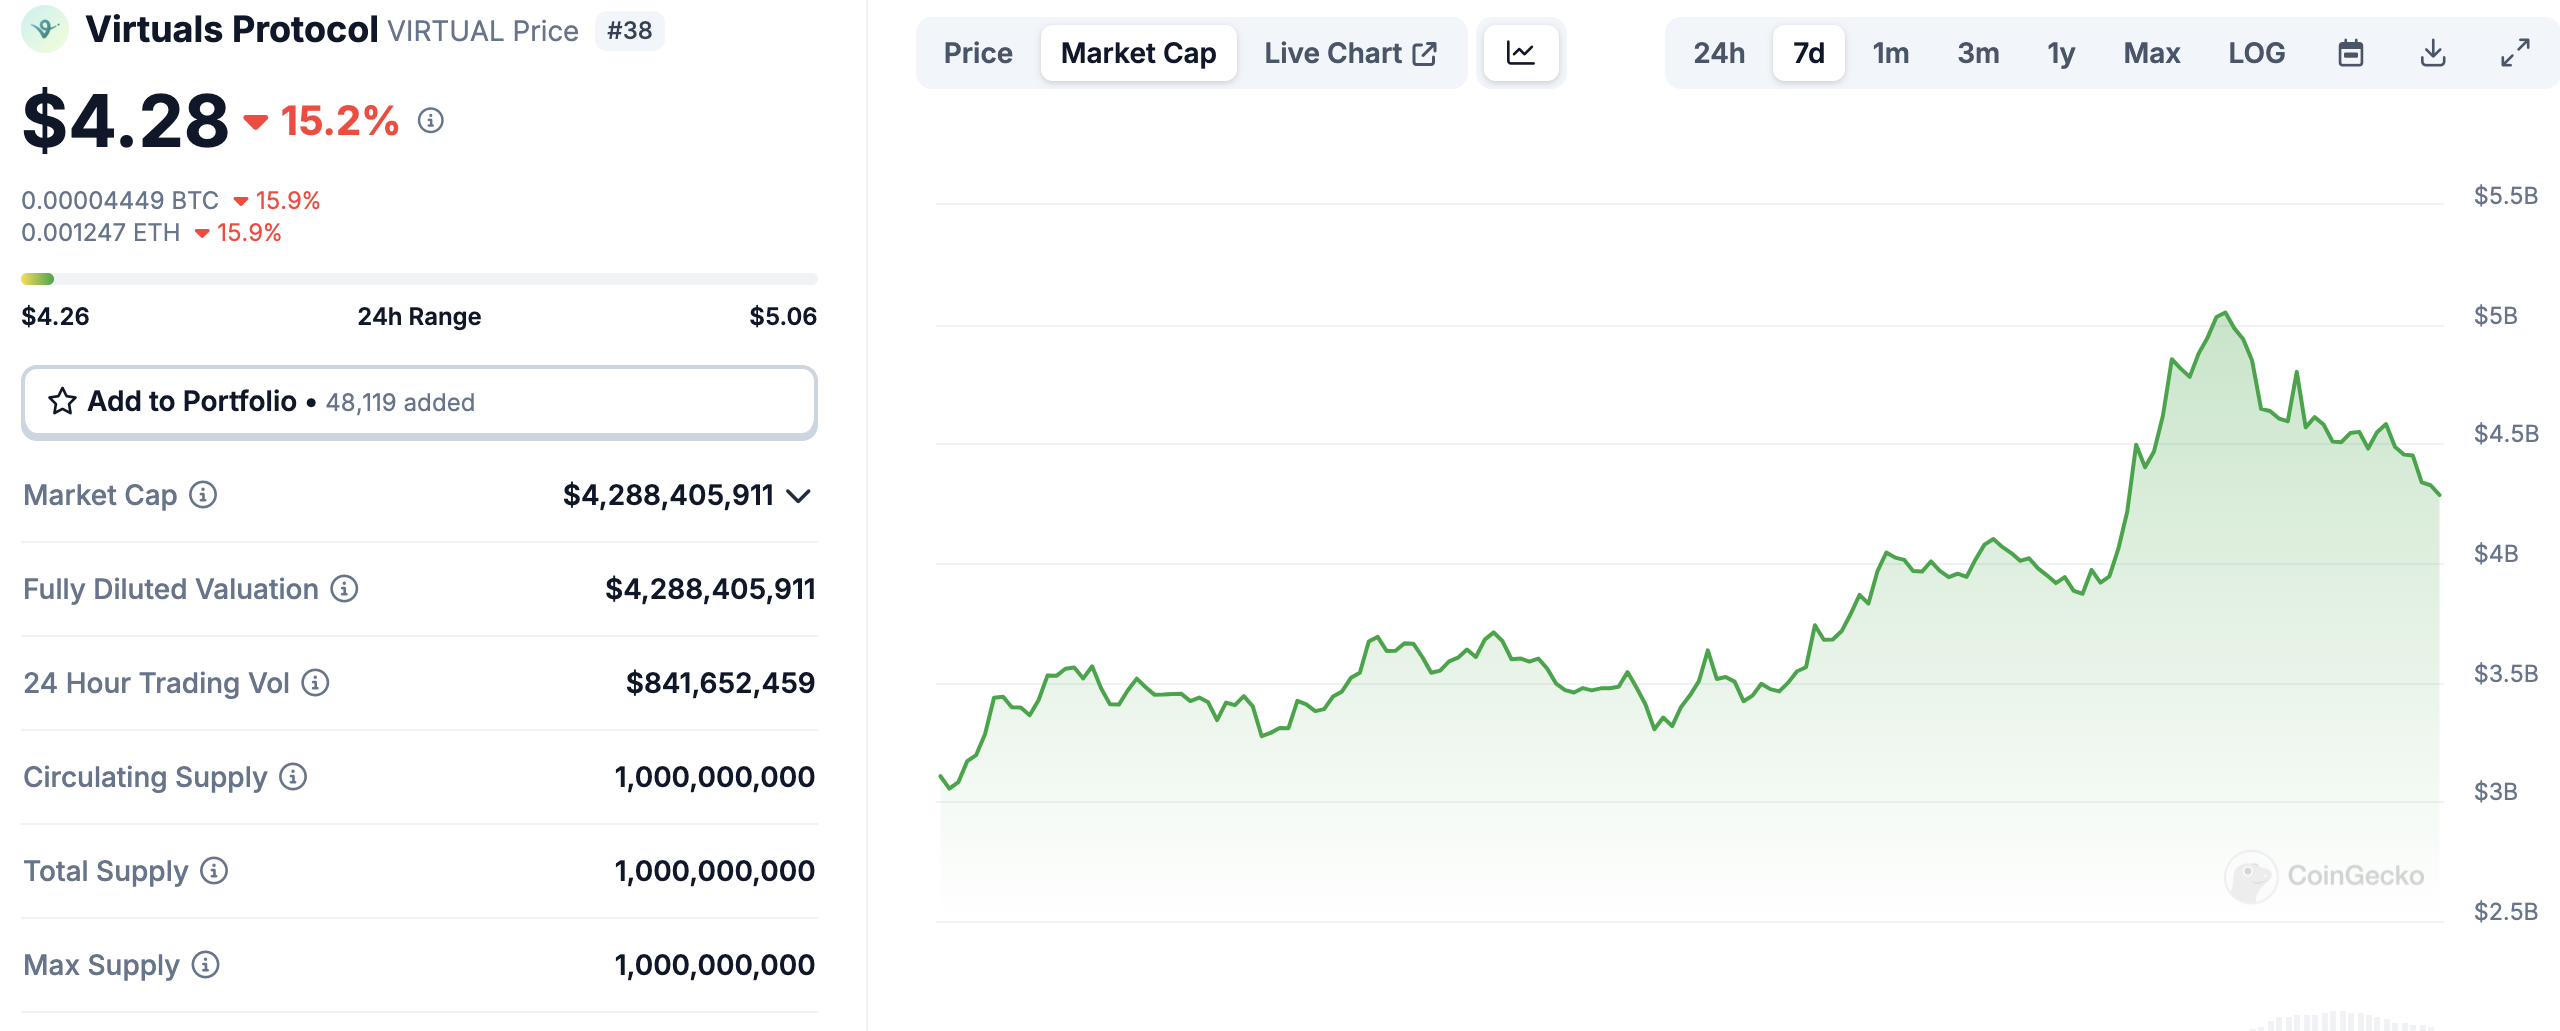Click the Virtuals Protocol coin logo
The width and height of the screenshot is (2560, 1031).
(45, 29)
